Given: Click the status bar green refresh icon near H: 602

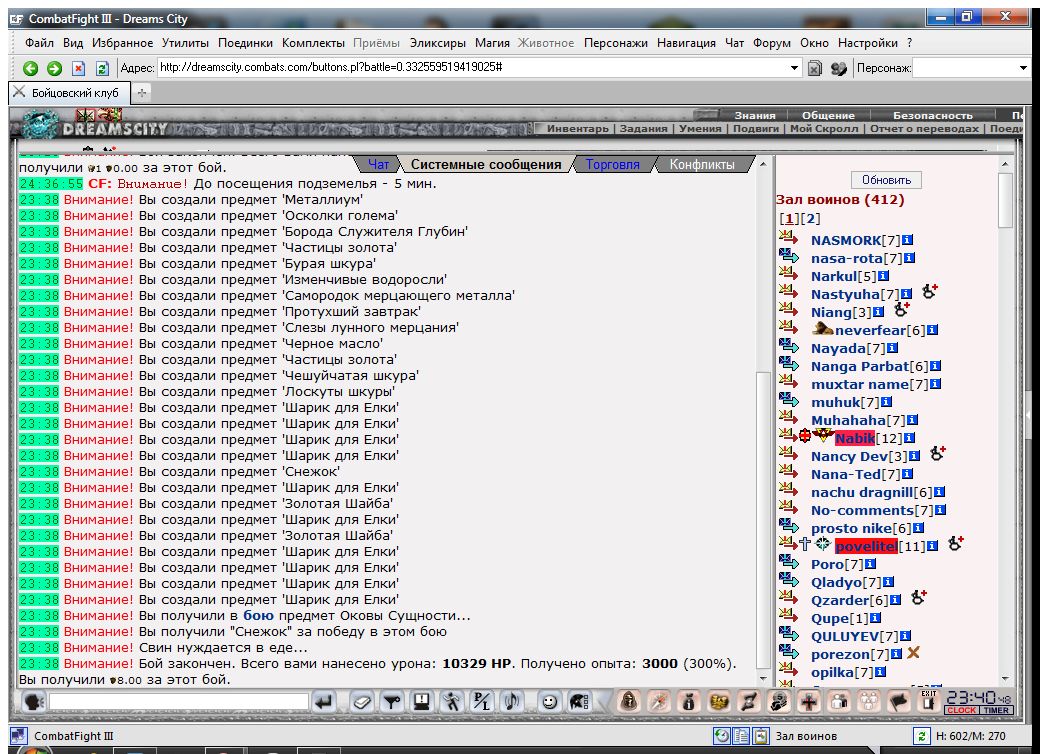Looking at the screenshot, I should coord(921,735).
